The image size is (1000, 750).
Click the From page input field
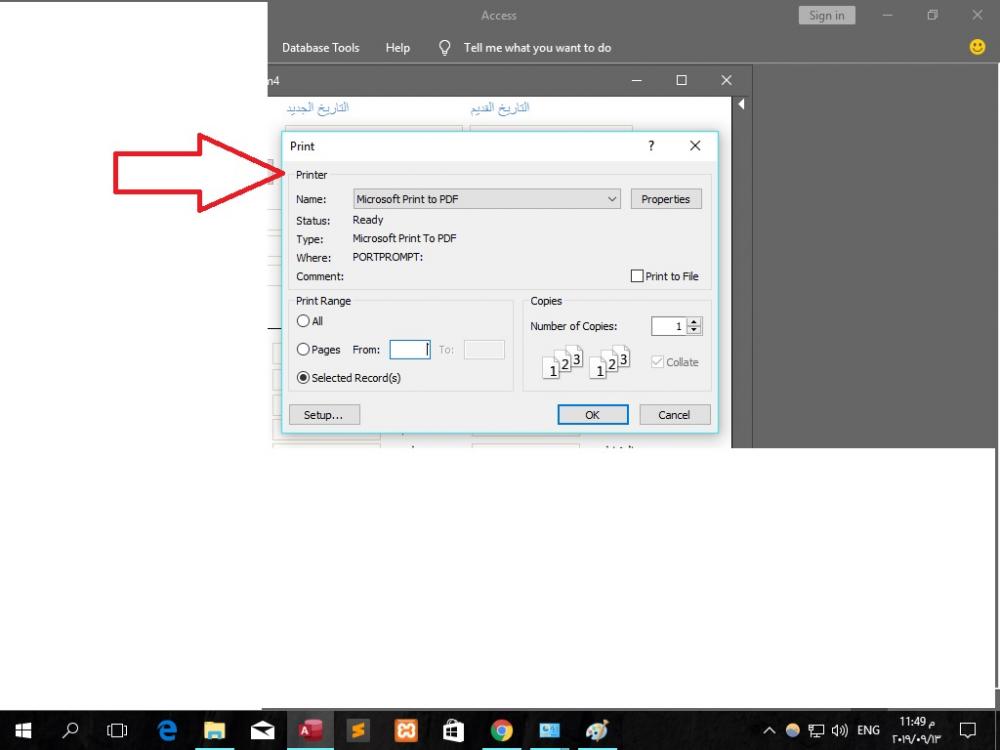410,349
